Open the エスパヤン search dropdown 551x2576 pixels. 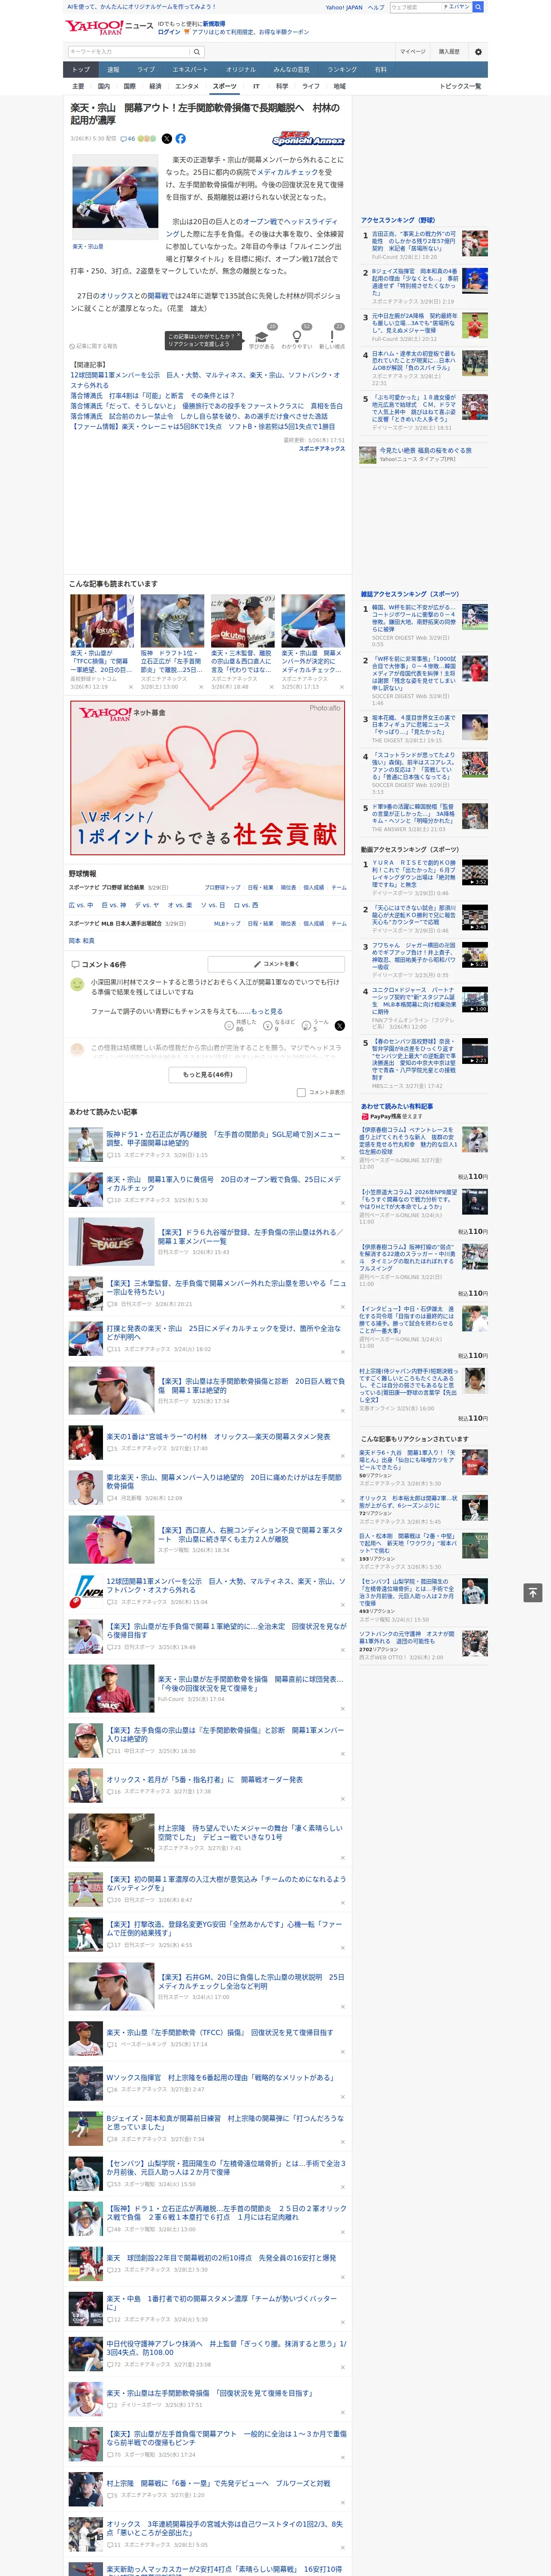(x=457, y=7)
